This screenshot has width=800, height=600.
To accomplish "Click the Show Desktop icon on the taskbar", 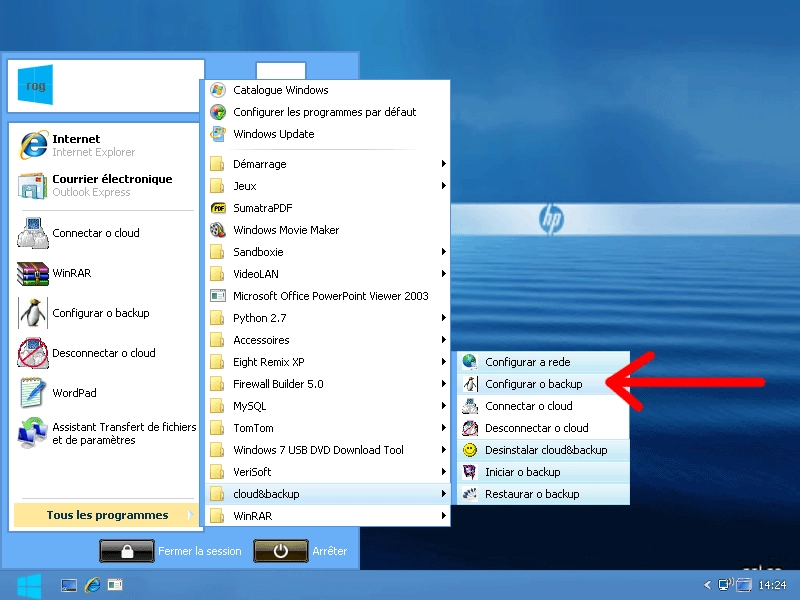I will pos(69,585).
